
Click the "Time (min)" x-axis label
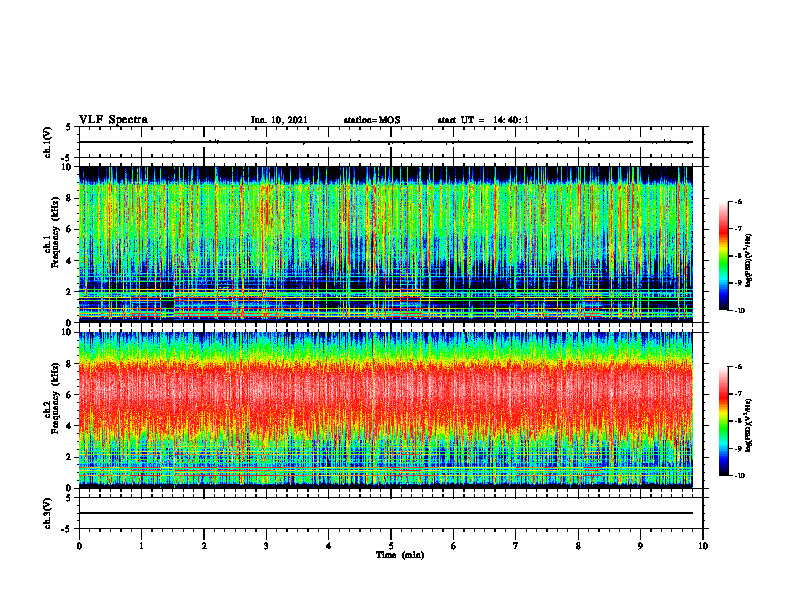[400, 555]
